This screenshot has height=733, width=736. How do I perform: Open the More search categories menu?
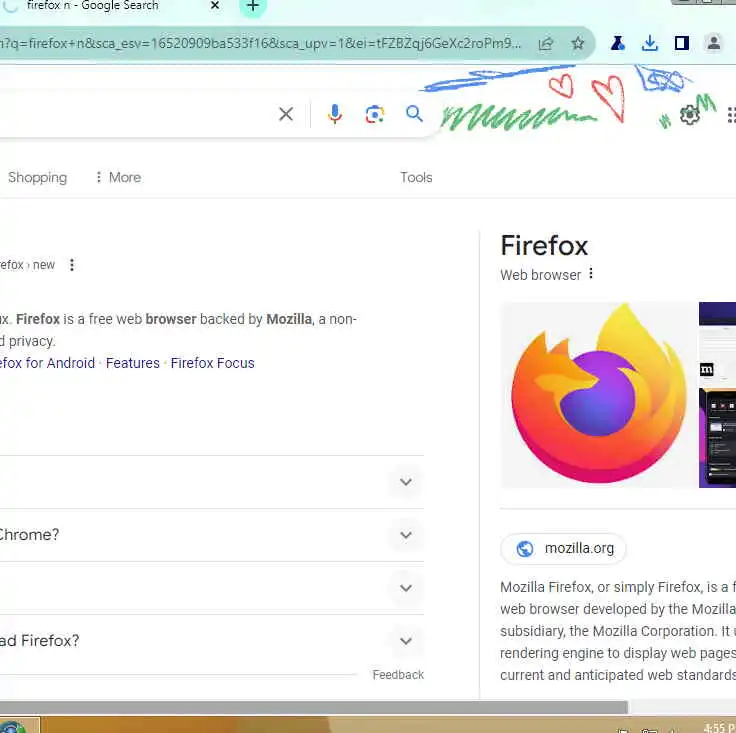118,177
